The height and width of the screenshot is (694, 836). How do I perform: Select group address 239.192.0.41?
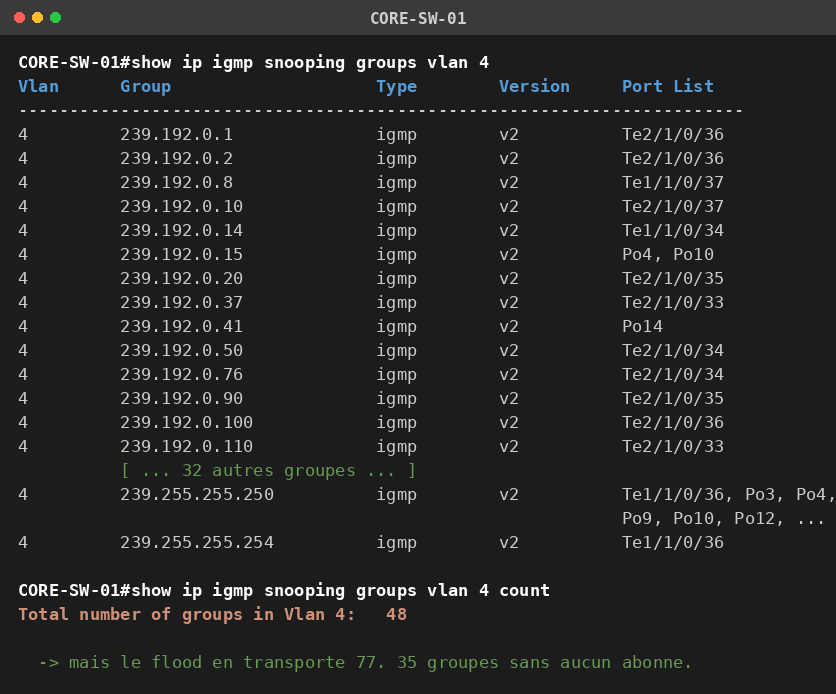pos(181,326)
